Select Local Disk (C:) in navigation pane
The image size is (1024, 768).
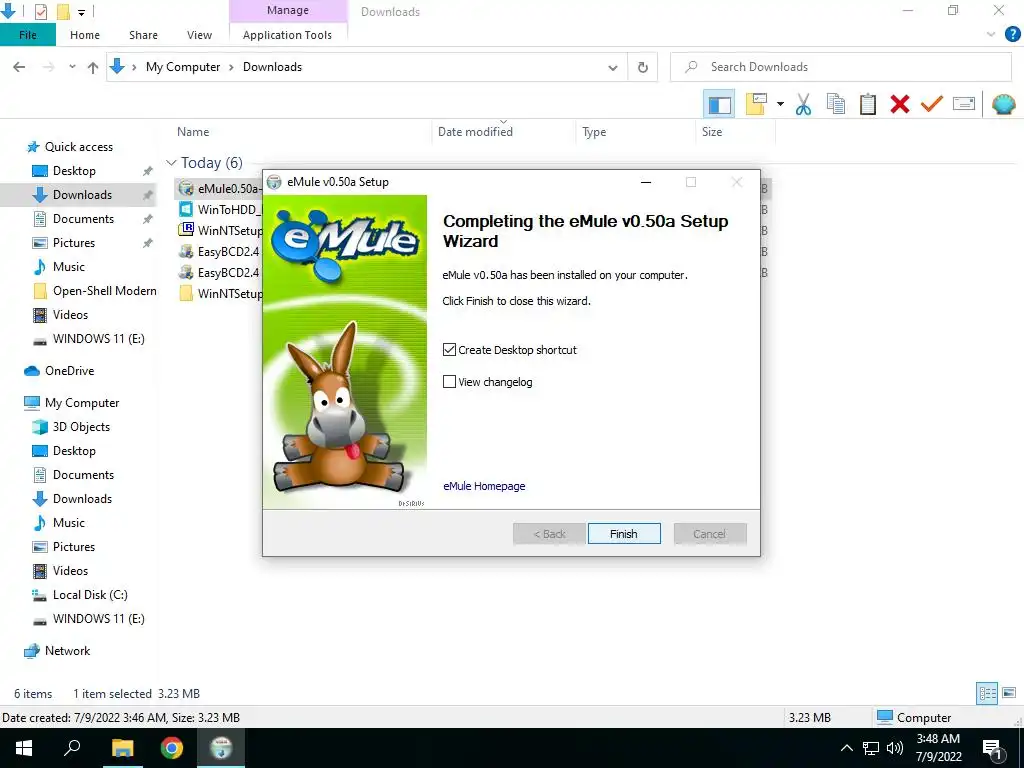(x=90, y=595)
